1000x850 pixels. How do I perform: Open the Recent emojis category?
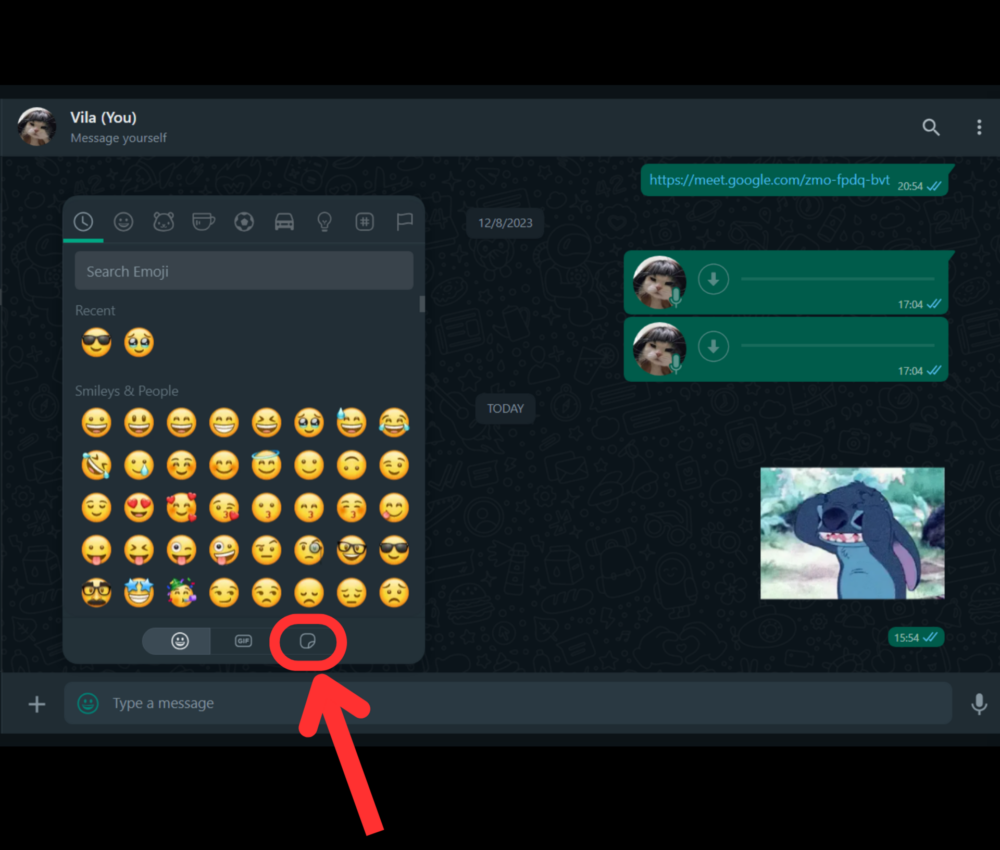[84, 222]
